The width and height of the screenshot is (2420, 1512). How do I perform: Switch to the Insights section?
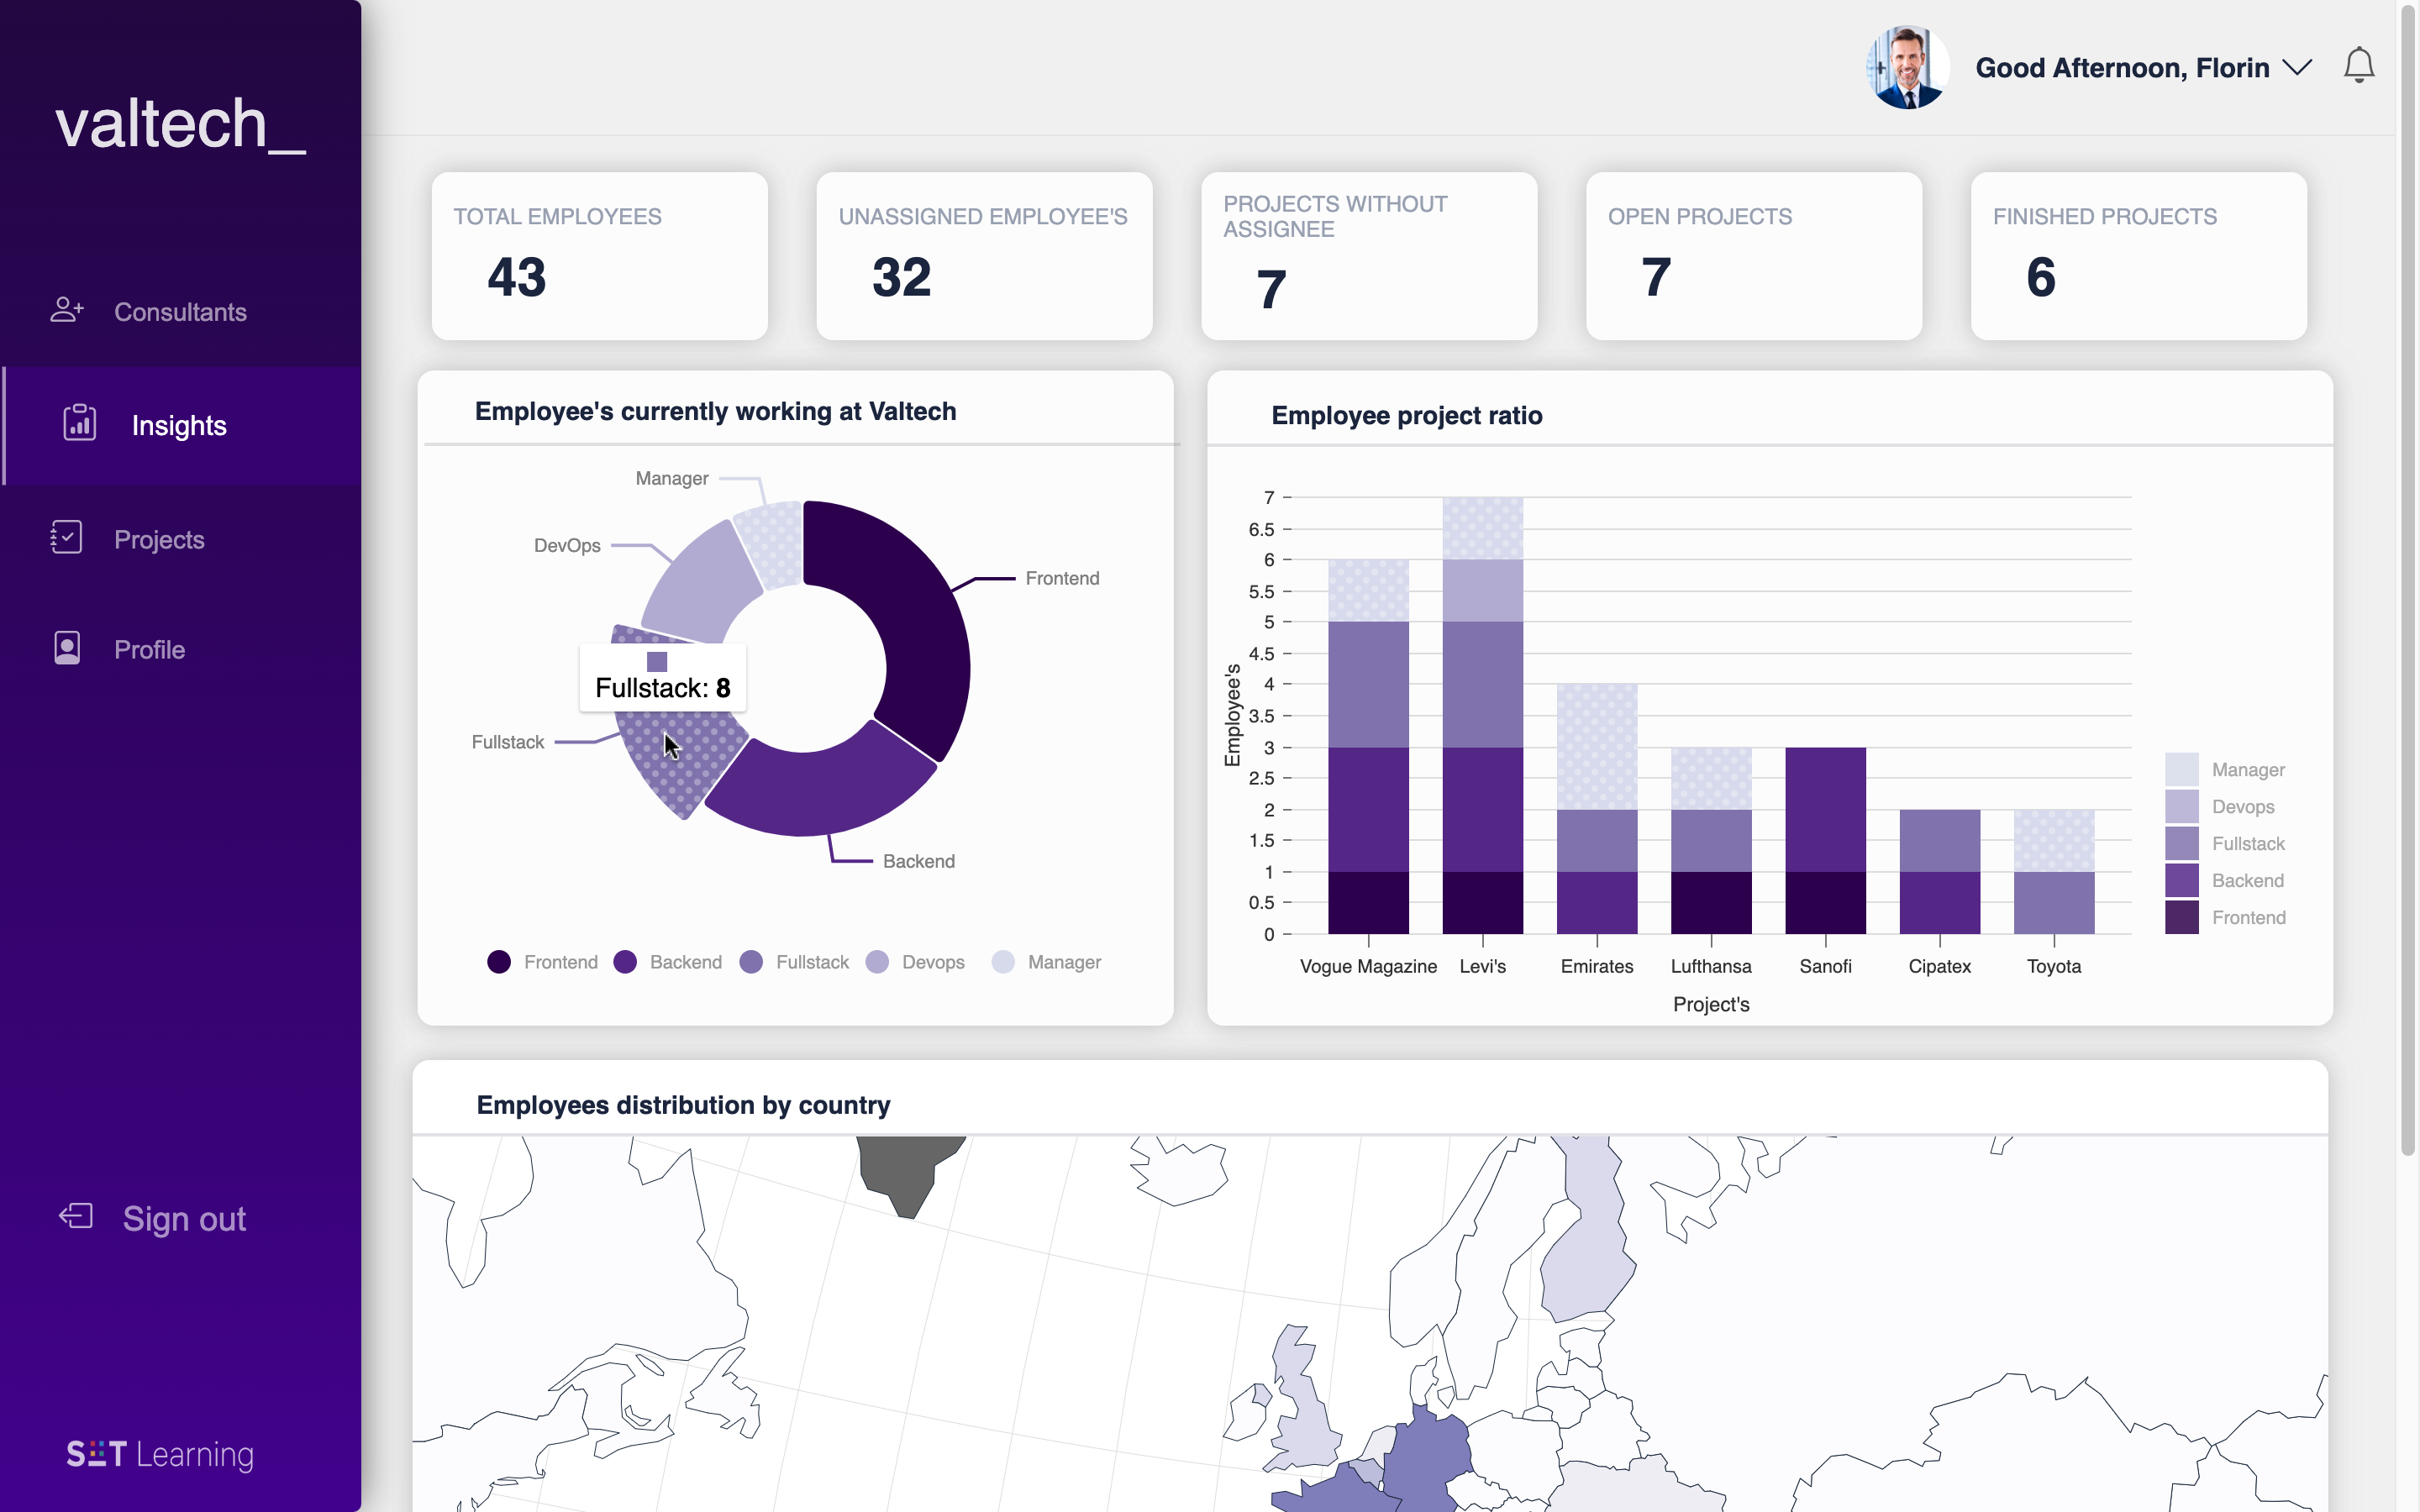pos(179,424)
